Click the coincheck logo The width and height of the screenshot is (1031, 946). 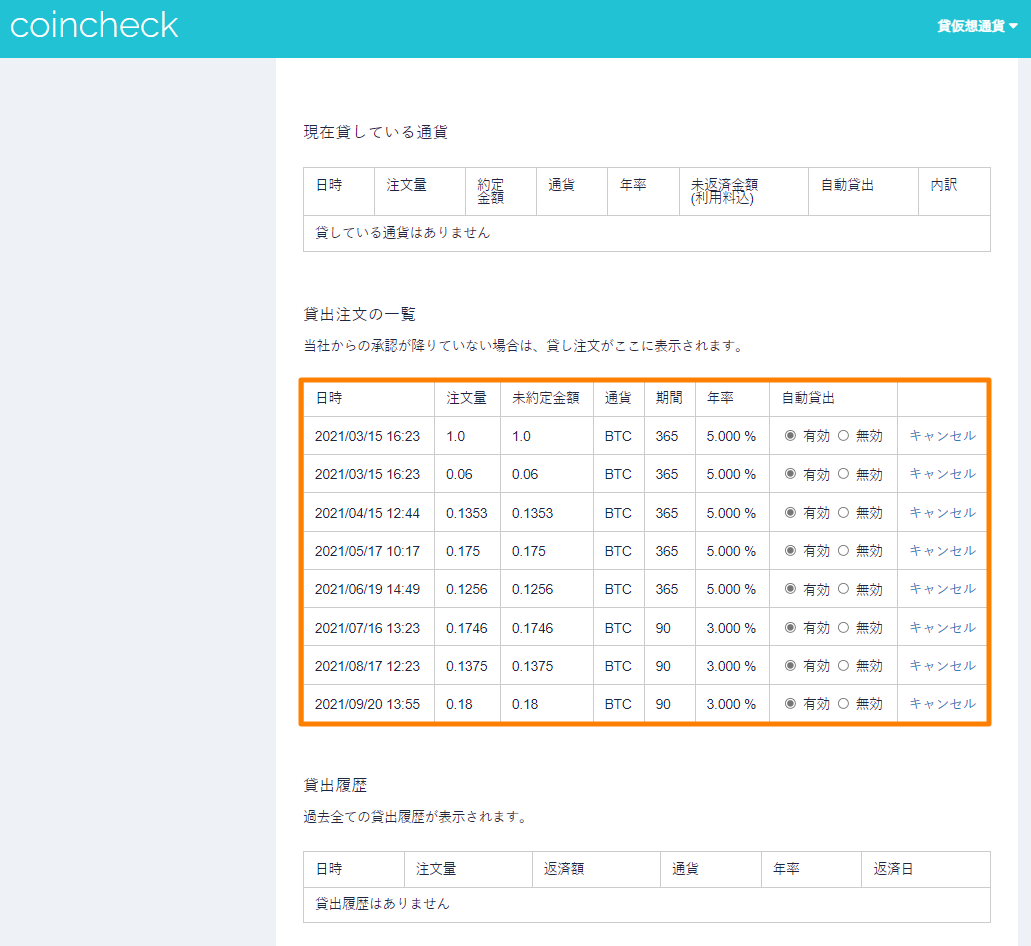coord(94,26)
